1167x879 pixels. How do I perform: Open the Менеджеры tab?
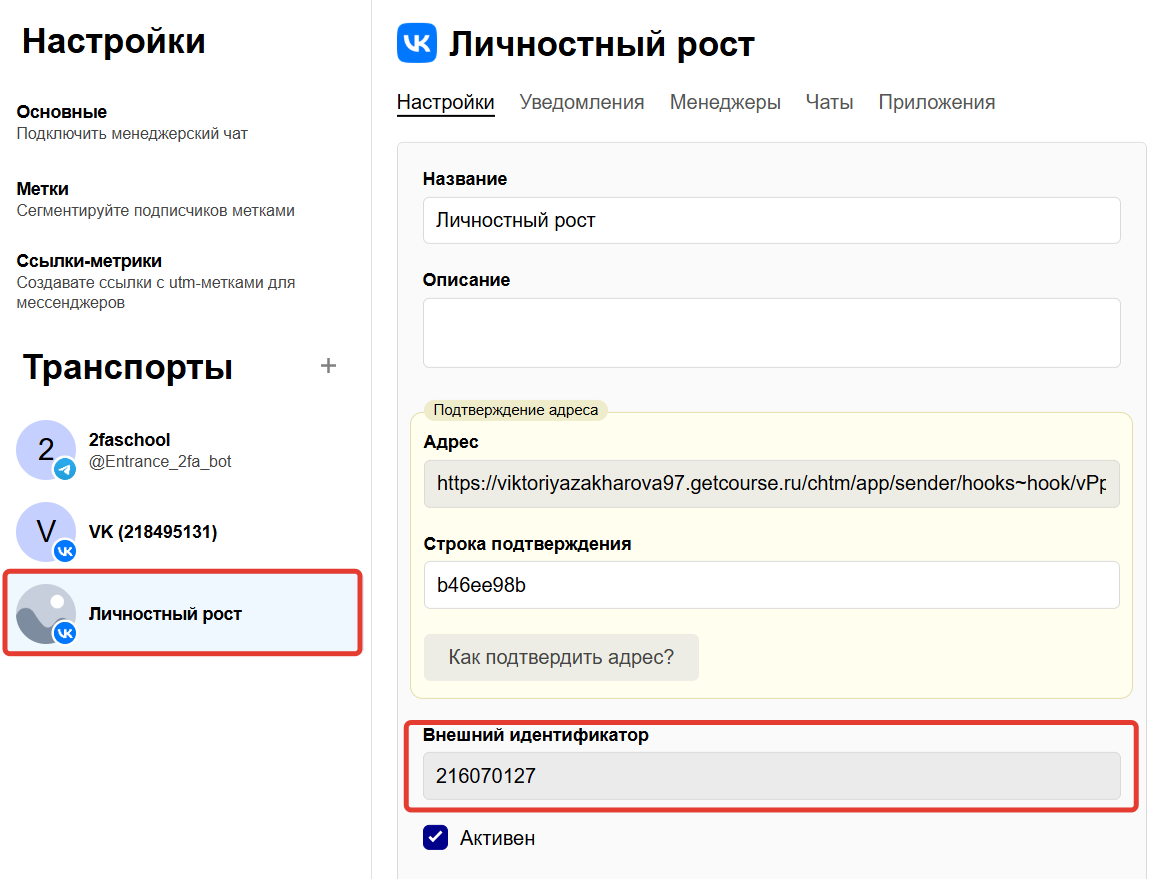[x=725, y=102]
